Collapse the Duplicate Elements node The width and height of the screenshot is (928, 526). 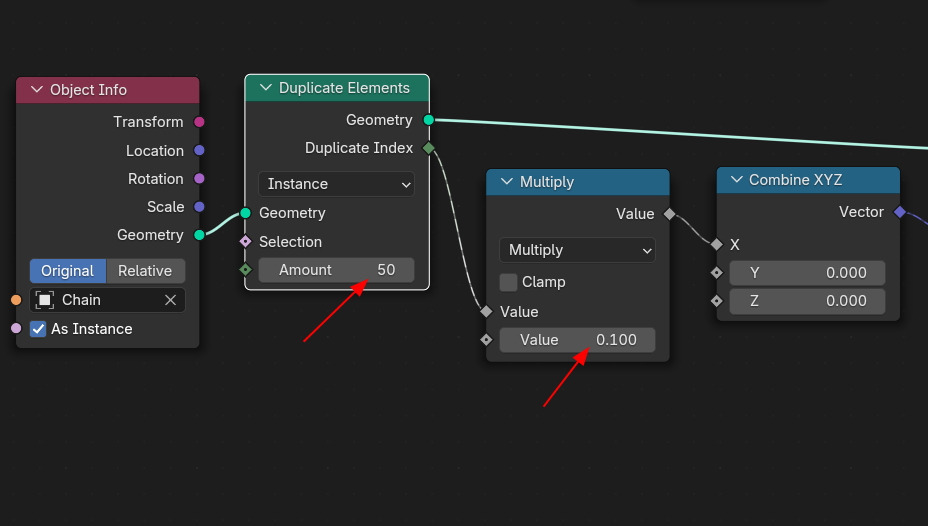point(266,88)
